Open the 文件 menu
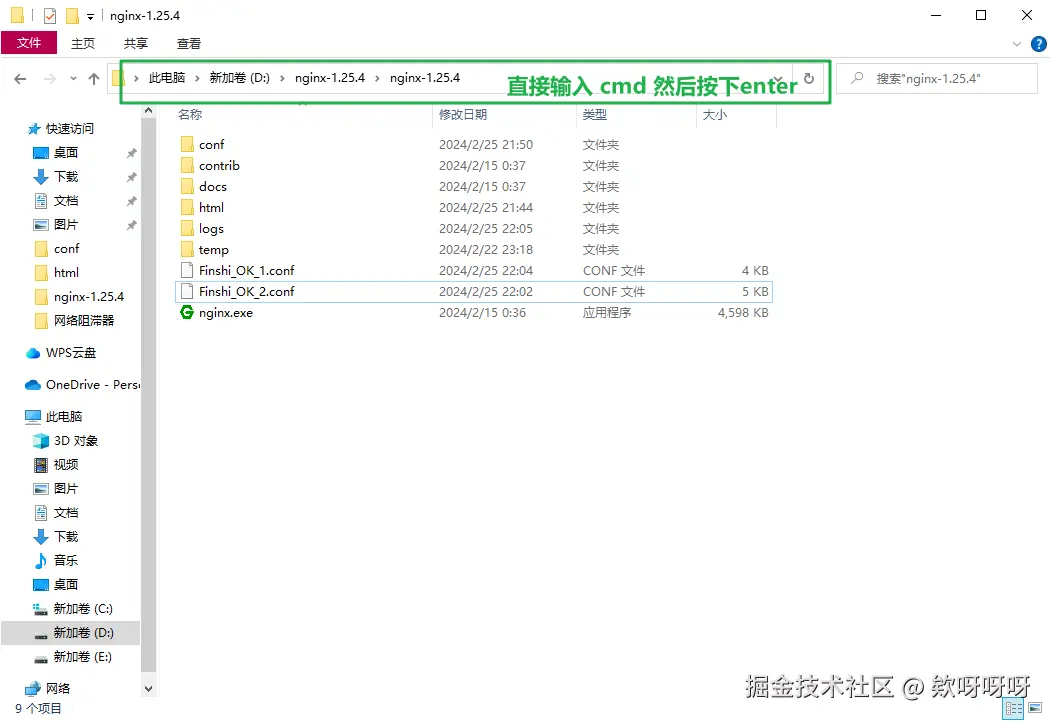The image size is (1051, 721). [x=29, y=43]
